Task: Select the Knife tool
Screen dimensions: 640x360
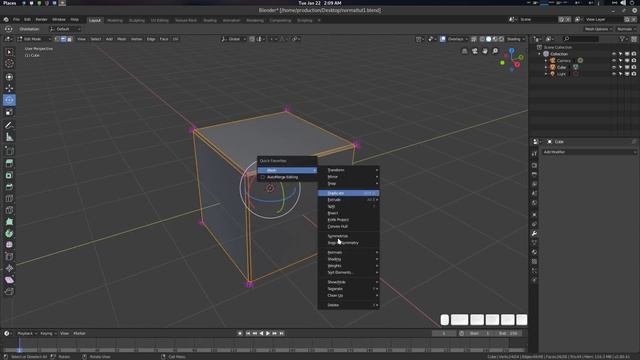Action: pos(9,210)
